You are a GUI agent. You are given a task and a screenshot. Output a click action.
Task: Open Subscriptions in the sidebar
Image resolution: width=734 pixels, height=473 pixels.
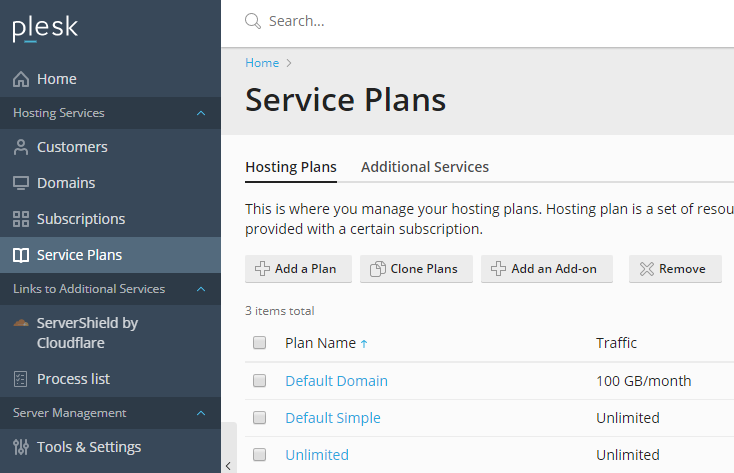pos(110,219)
